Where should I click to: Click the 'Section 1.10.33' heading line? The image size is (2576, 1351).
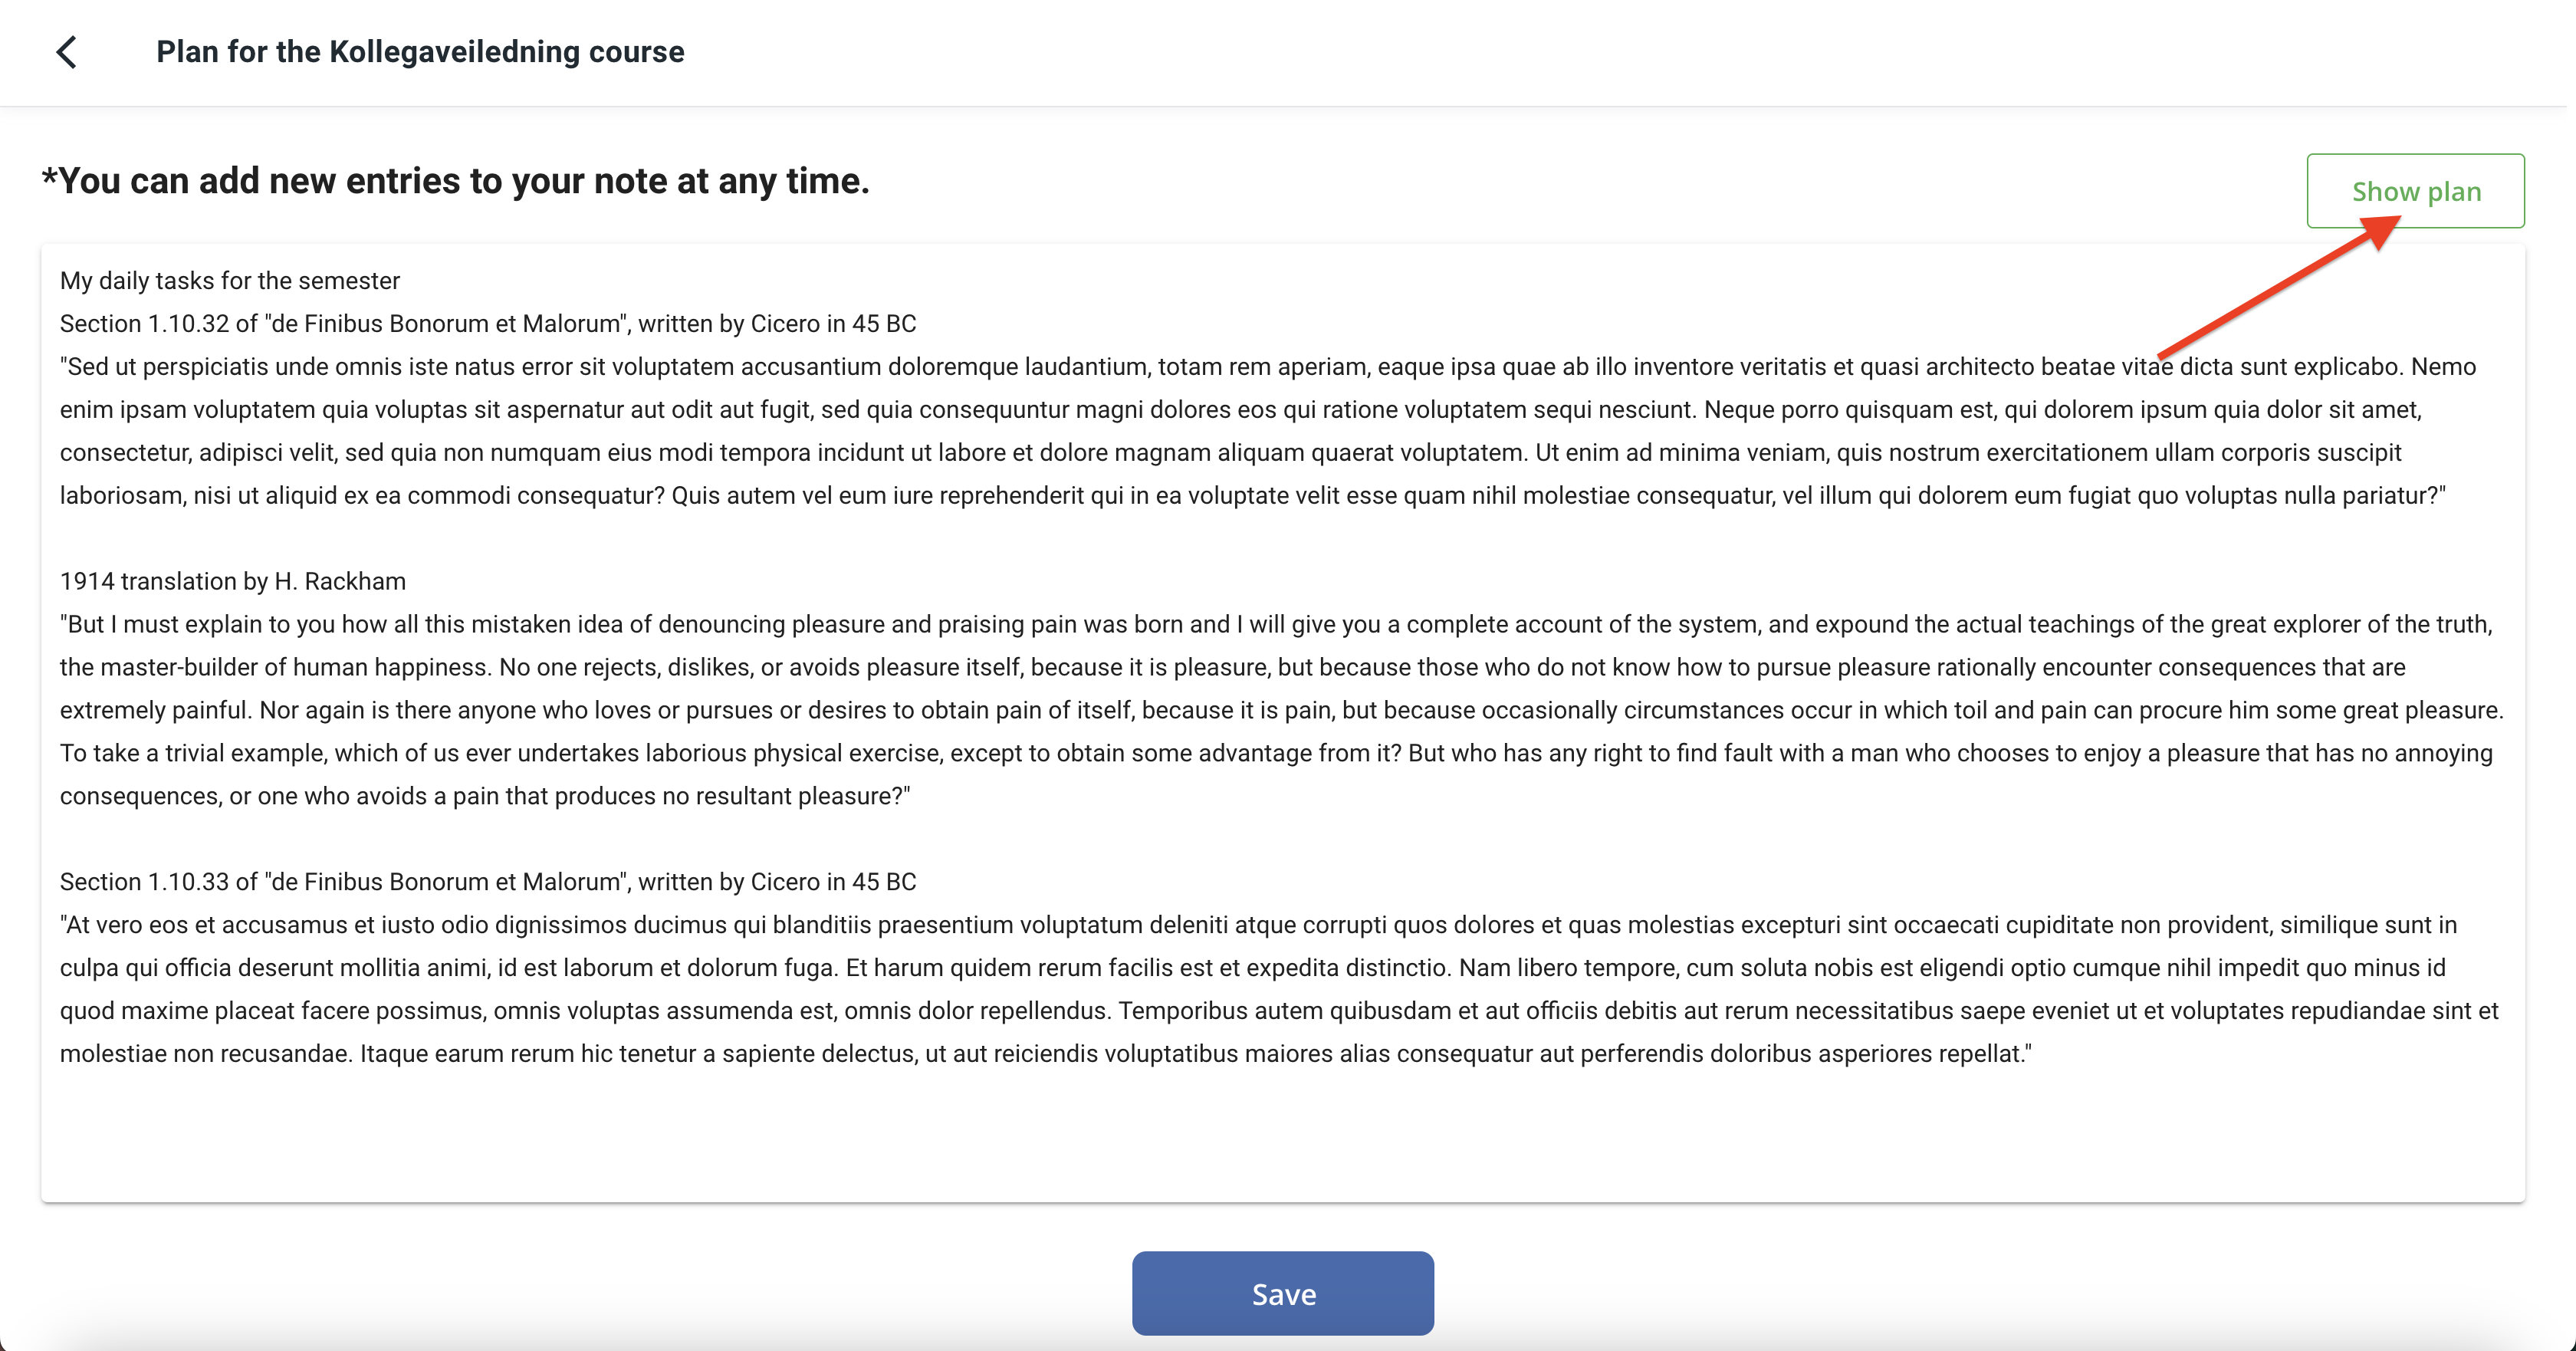[488, 882]
